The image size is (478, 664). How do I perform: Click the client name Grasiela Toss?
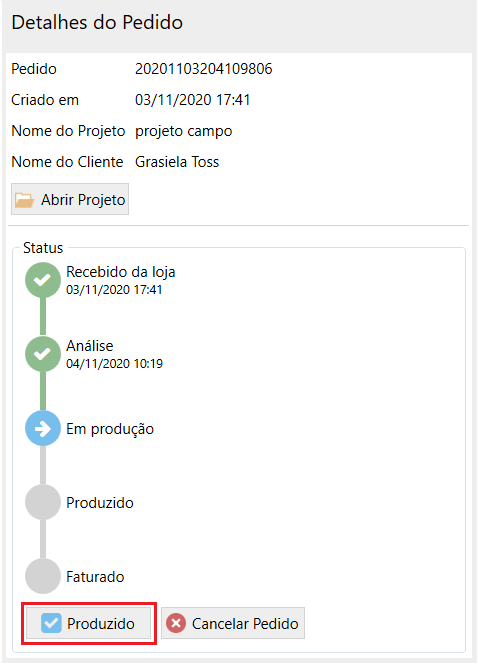click(x=177, y=162)
